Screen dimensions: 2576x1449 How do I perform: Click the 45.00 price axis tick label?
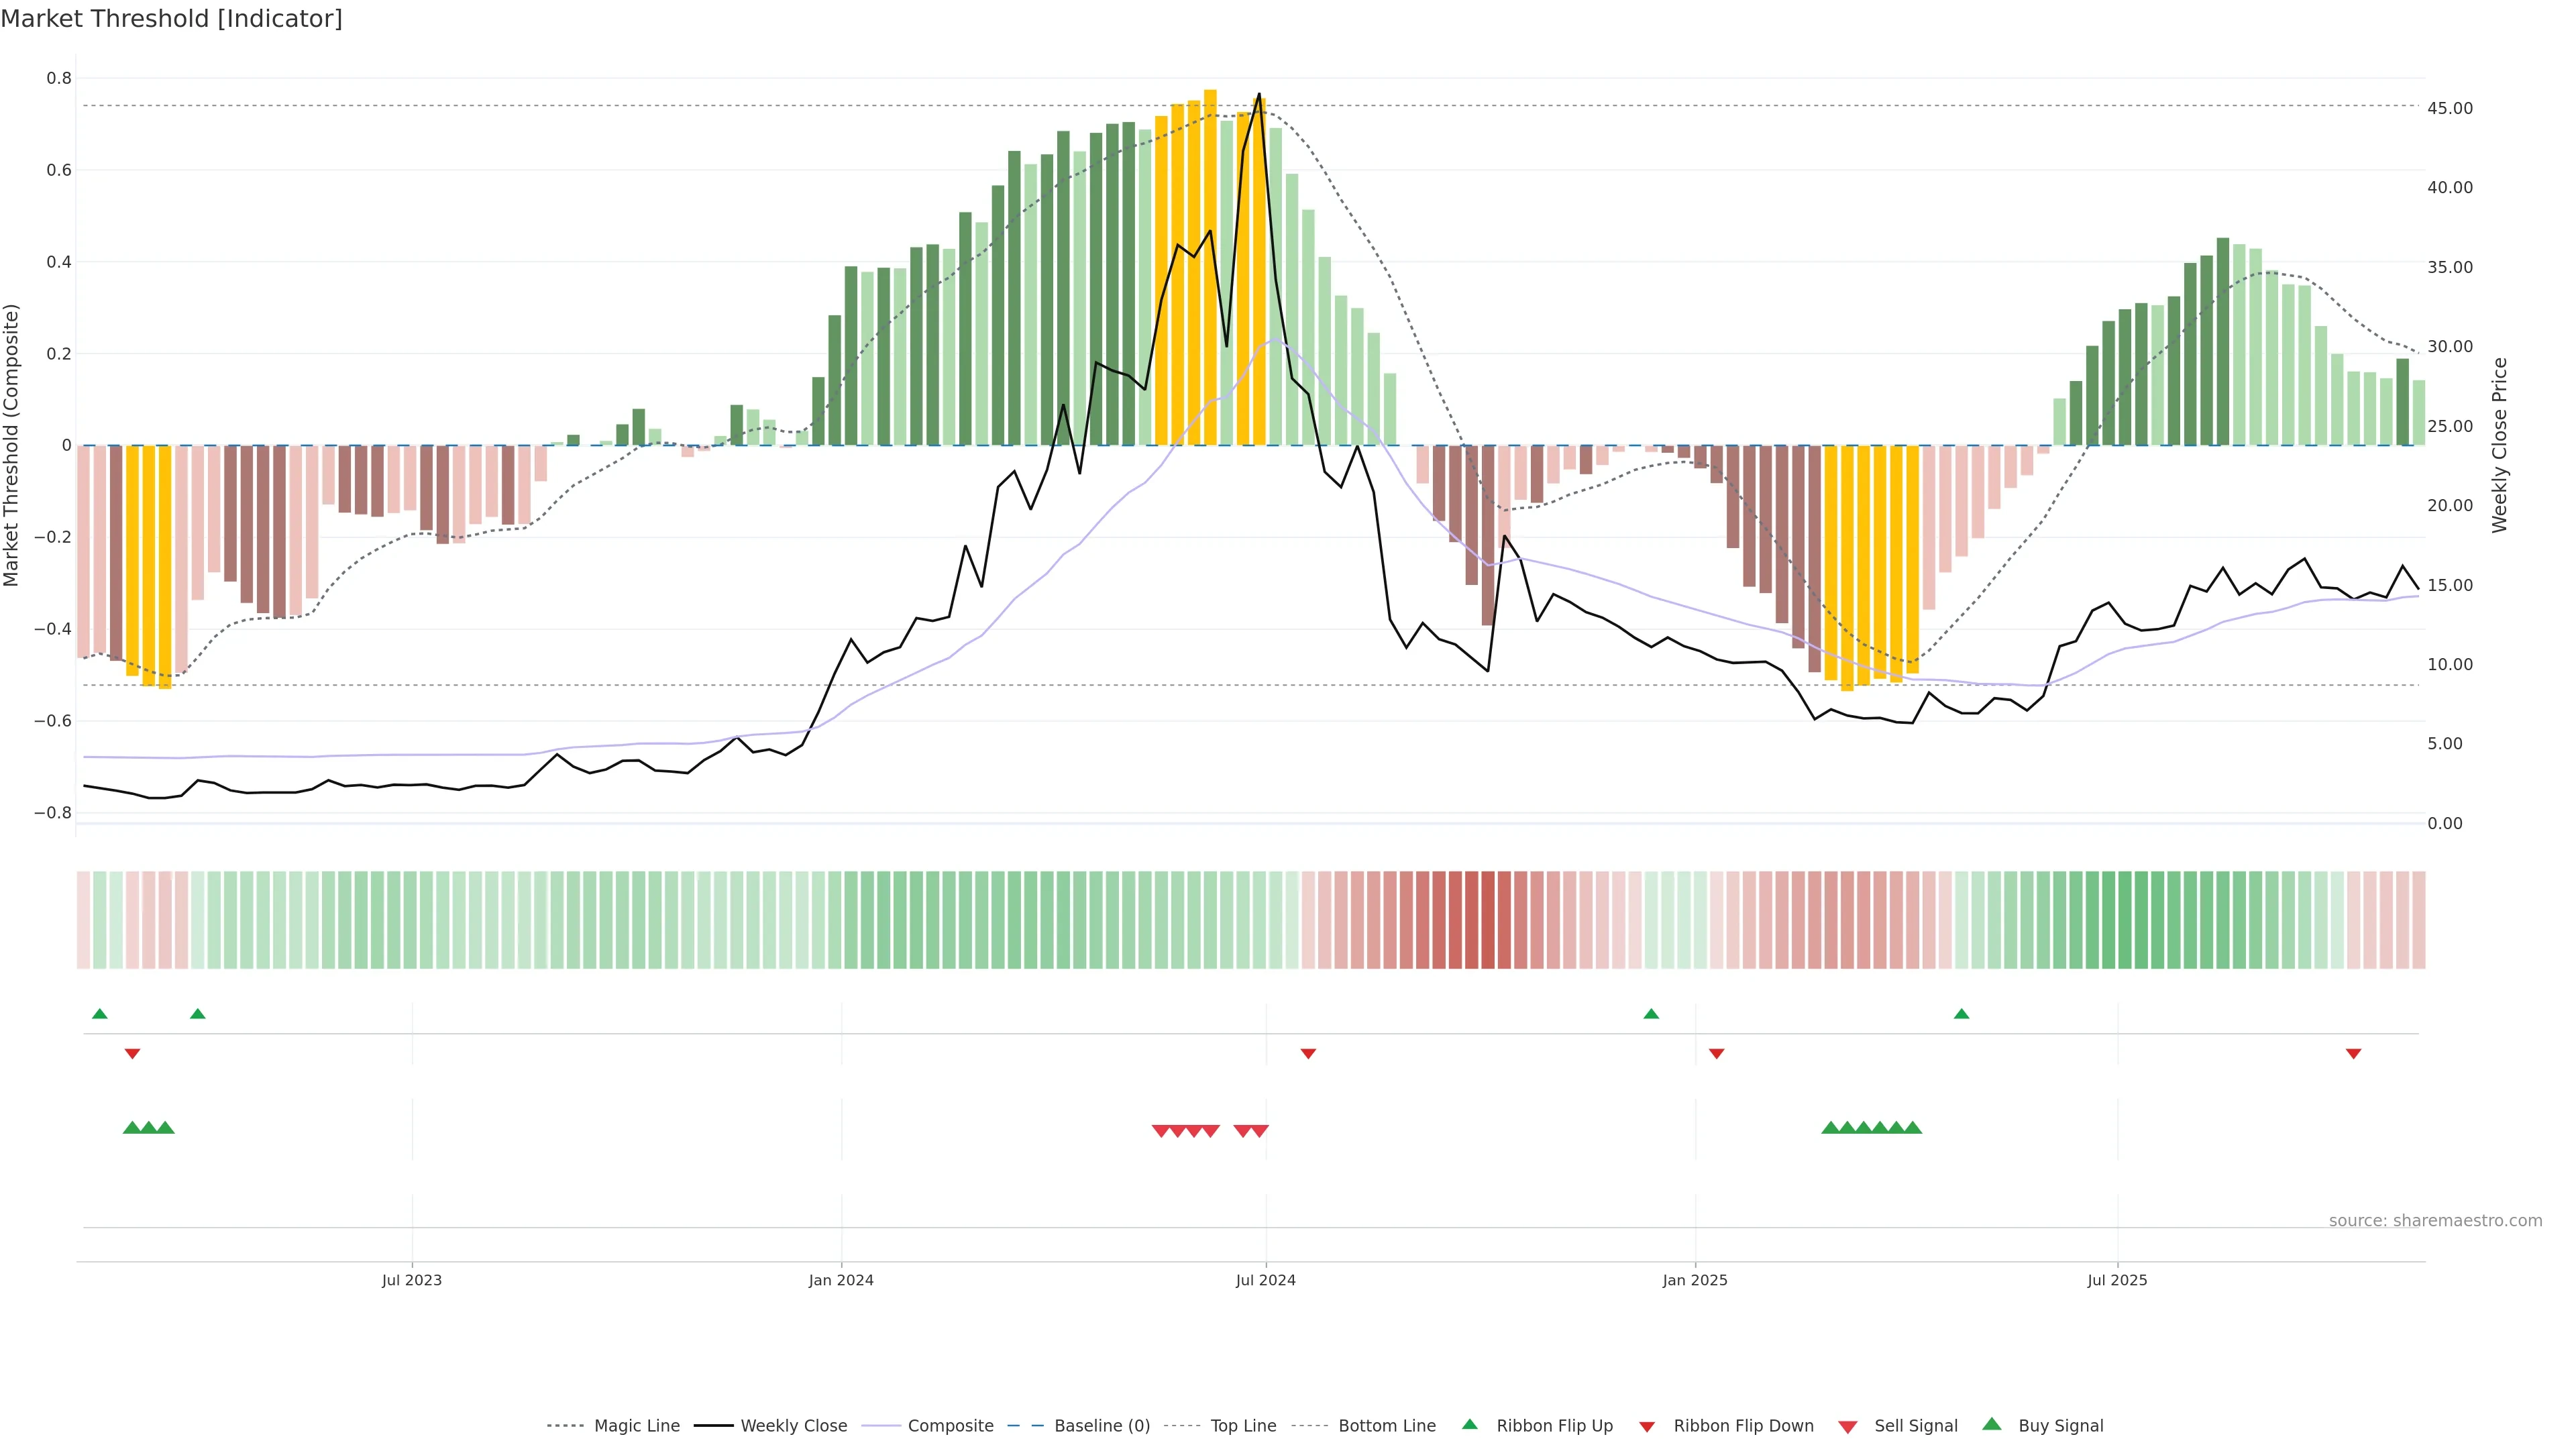[2450, 108]
